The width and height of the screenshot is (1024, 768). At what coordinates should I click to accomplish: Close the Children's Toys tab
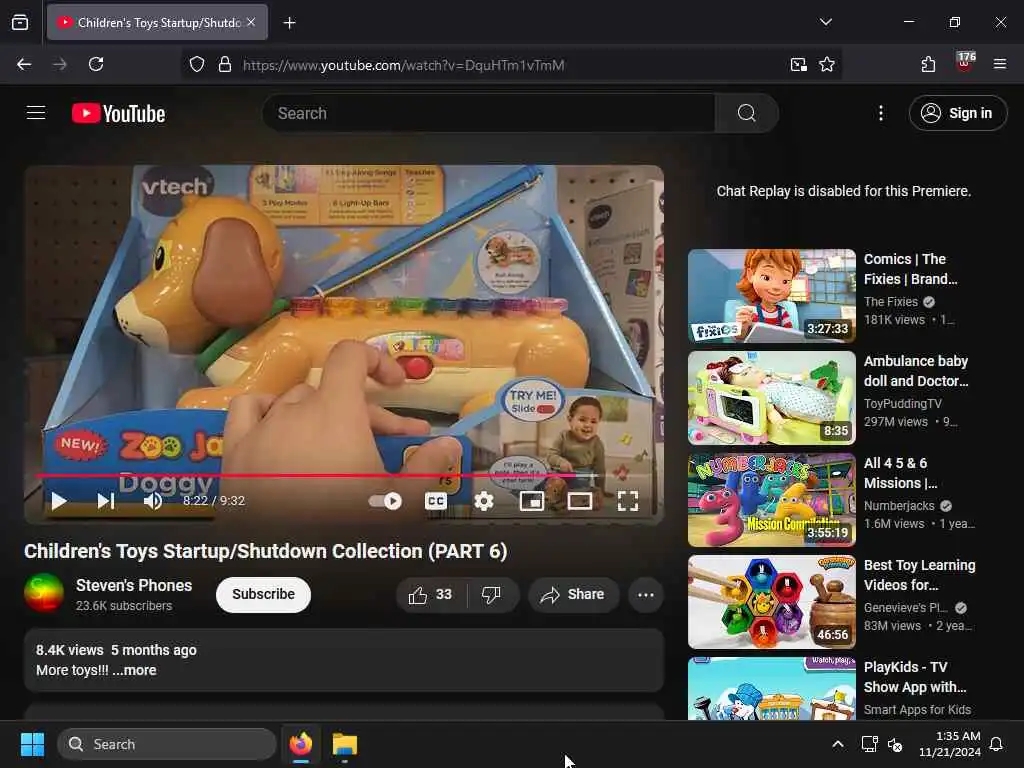point(251,22)
